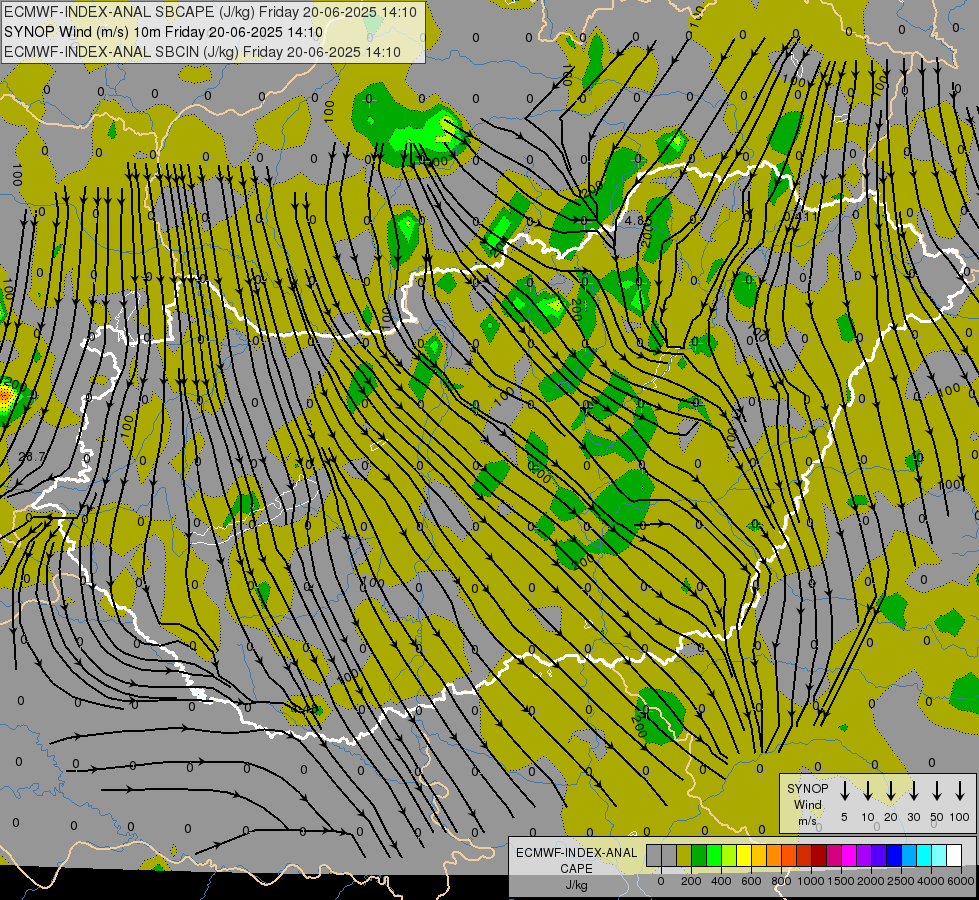Click the 'ECMWF-INDEX-ANAL CAPE' legend title
This screenshot has width=979, height=900.
click(x=576, y=861)
